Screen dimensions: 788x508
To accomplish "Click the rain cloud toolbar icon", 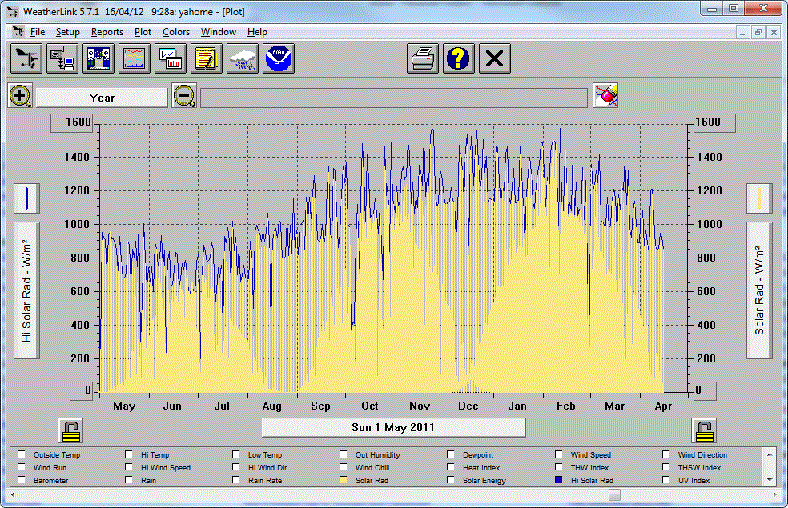I will pyautogui.click(x=242, y=58).
